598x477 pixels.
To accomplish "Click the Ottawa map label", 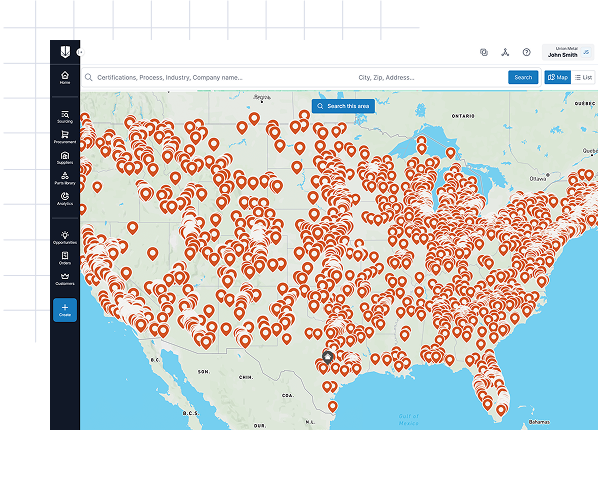I will [537, 178].
